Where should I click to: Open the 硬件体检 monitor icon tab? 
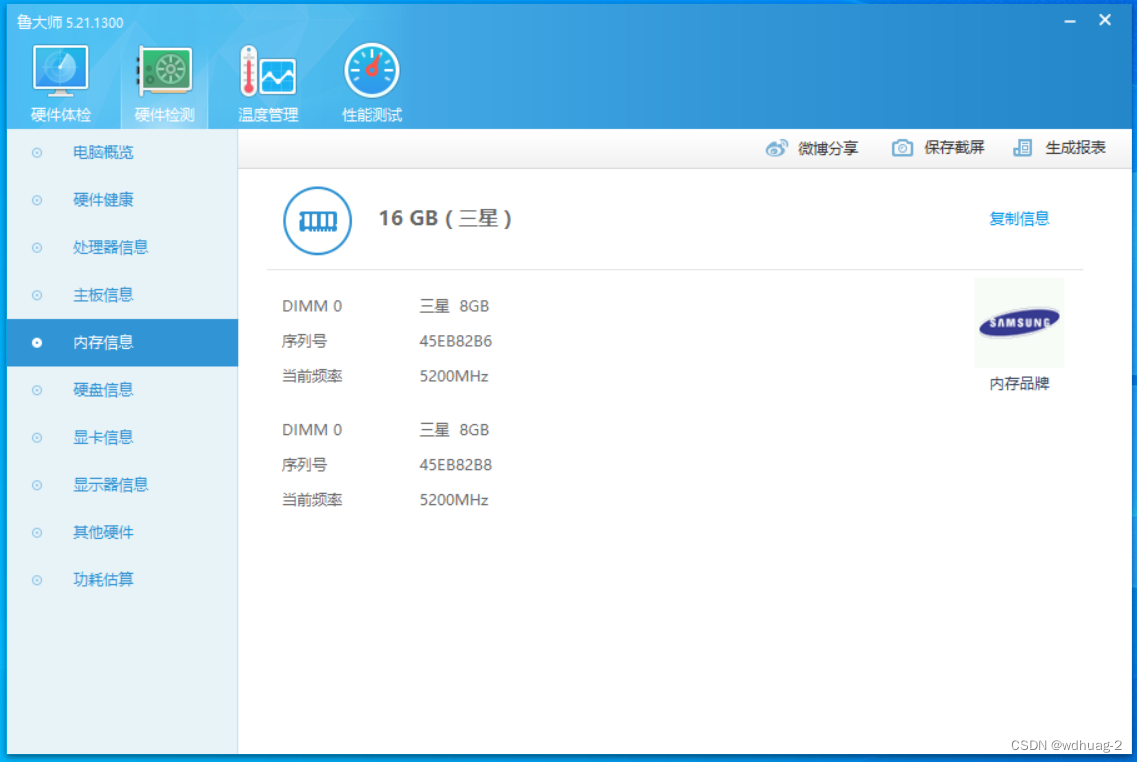coord(60,71)
